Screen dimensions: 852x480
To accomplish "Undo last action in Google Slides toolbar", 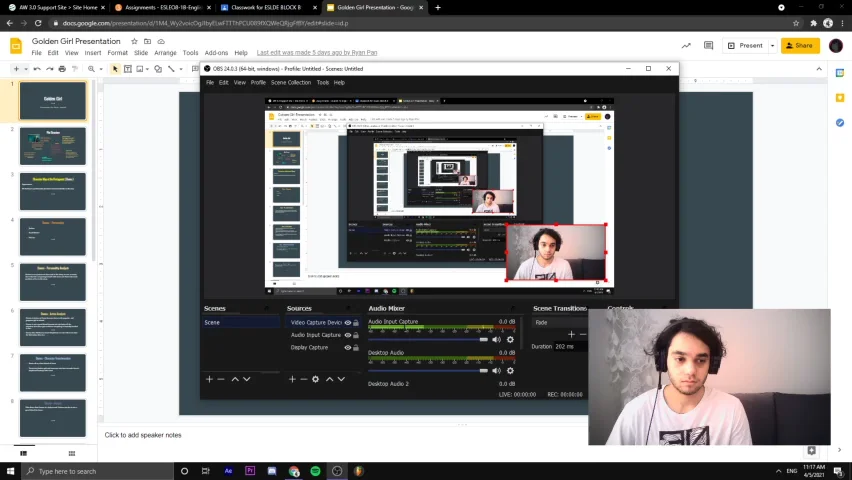I will [37, 69].
